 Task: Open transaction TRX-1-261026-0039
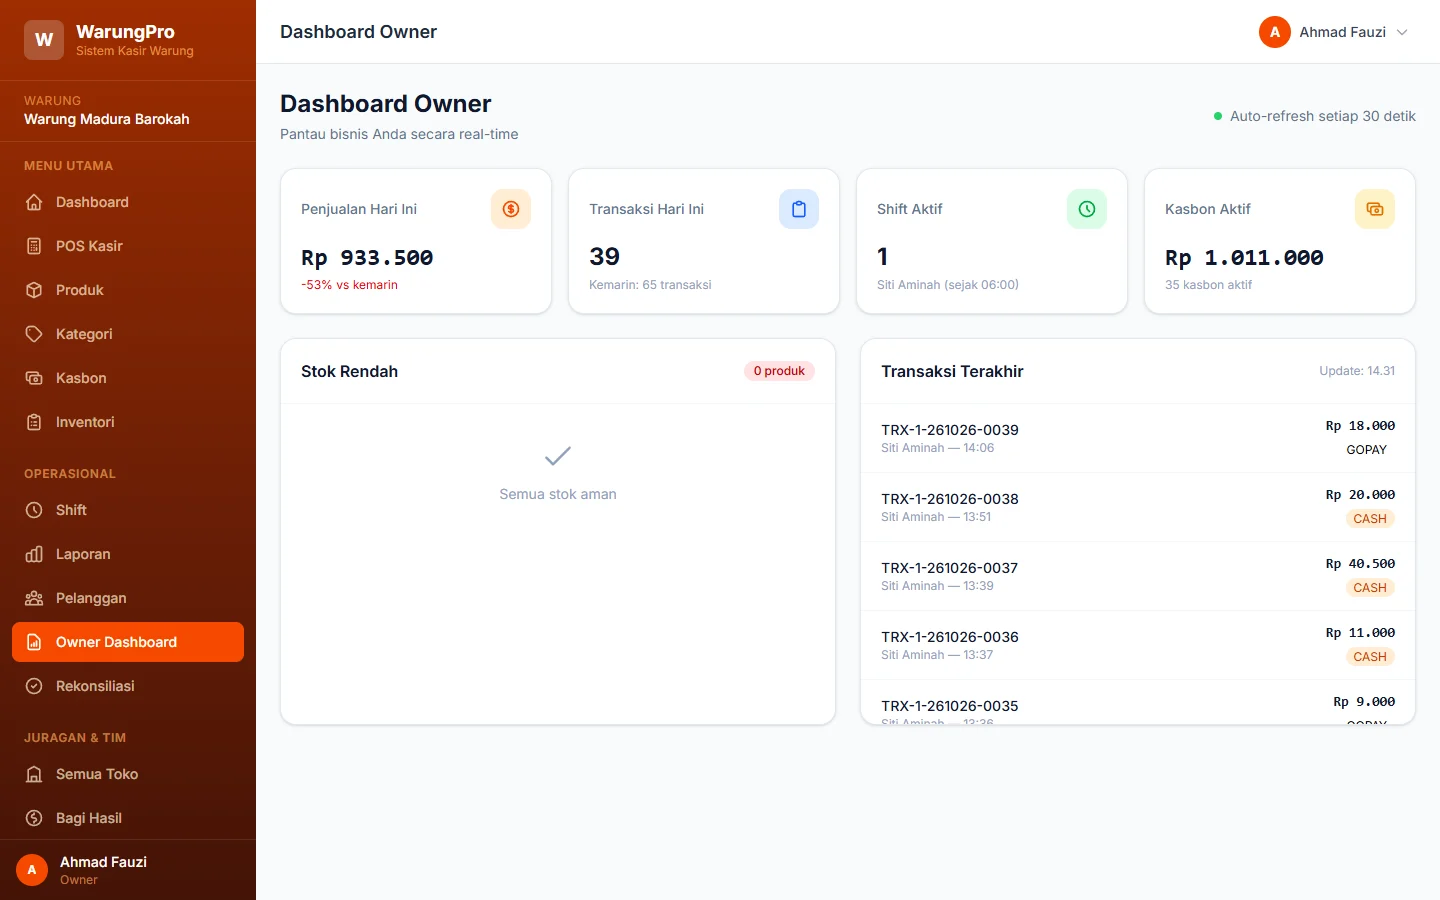(x=1138, y=438)
